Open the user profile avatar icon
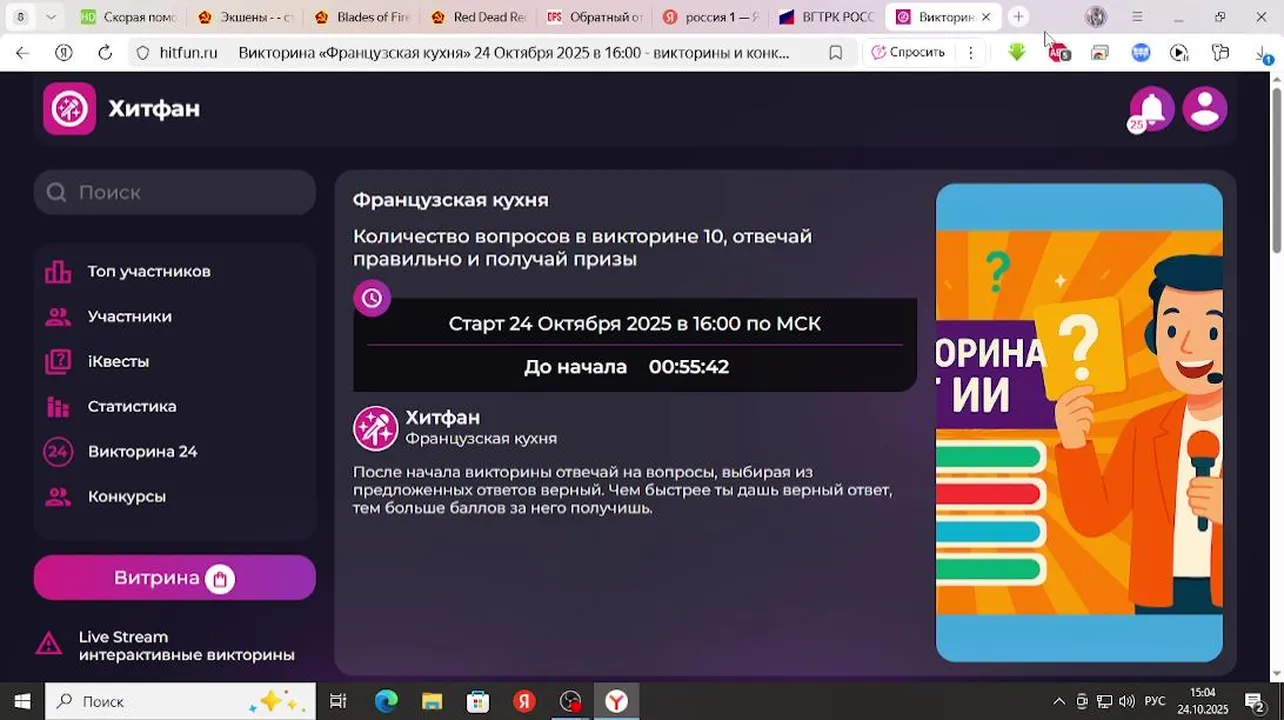 1205,108
